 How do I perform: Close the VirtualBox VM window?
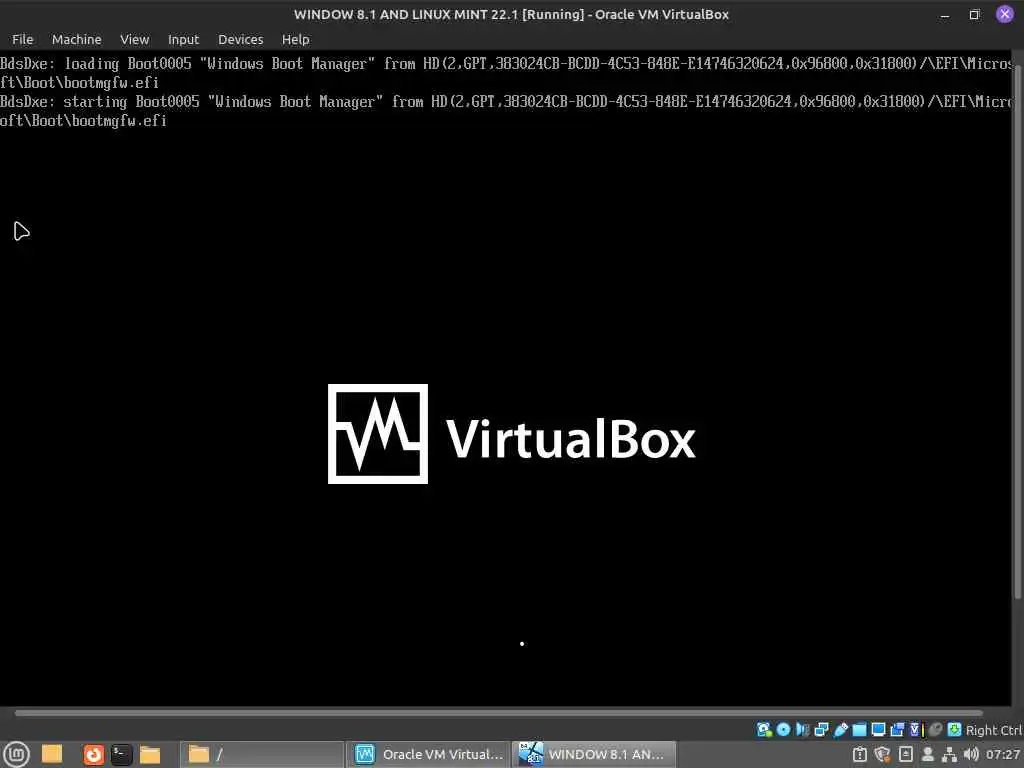(x=1004, y=14)
